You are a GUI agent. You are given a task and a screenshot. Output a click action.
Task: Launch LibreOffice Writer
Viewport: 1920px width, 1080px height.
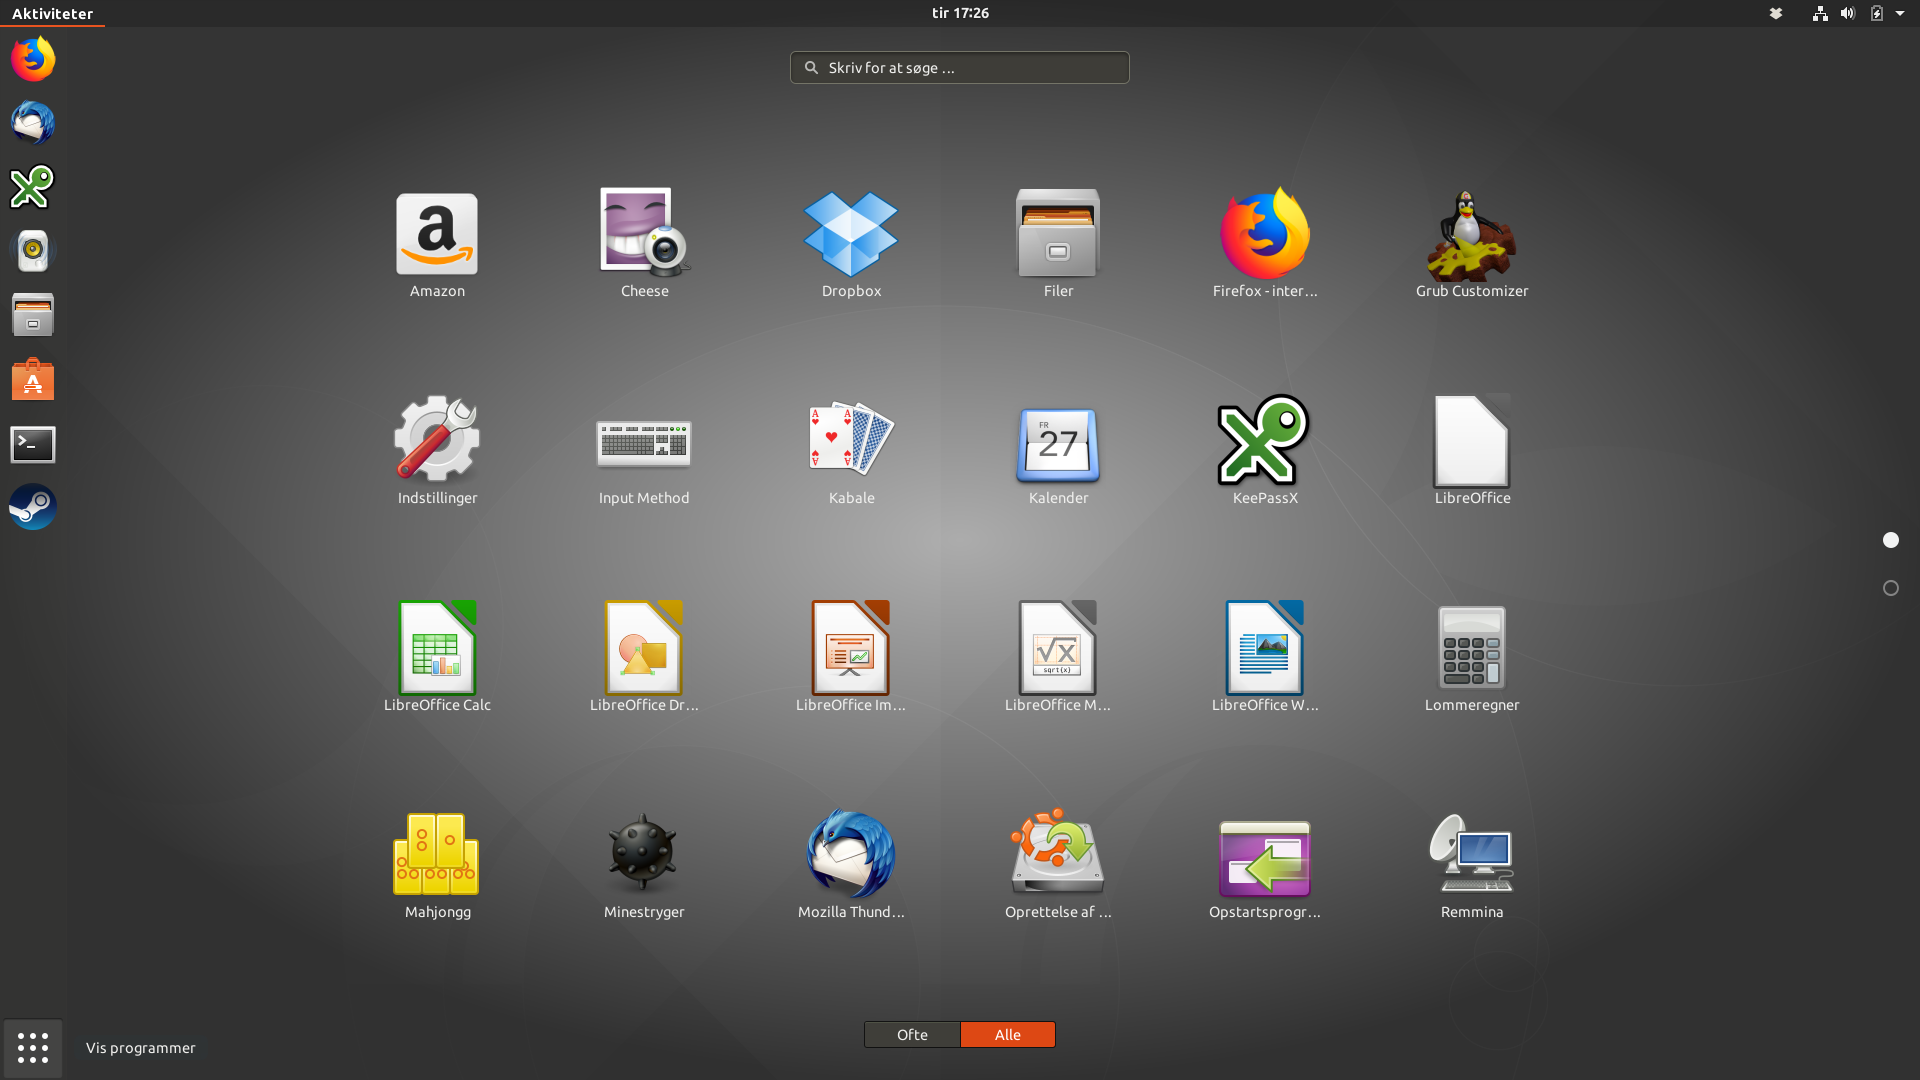tap(1265, 658)
